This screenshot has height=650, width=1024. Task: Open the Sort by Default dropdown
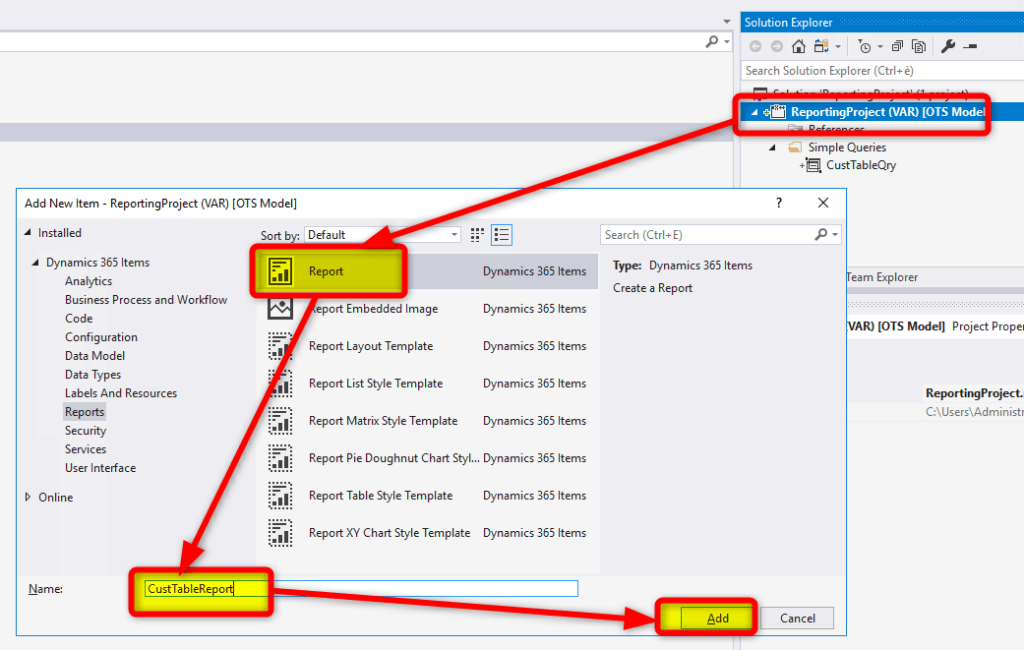[x=383, y=235]
